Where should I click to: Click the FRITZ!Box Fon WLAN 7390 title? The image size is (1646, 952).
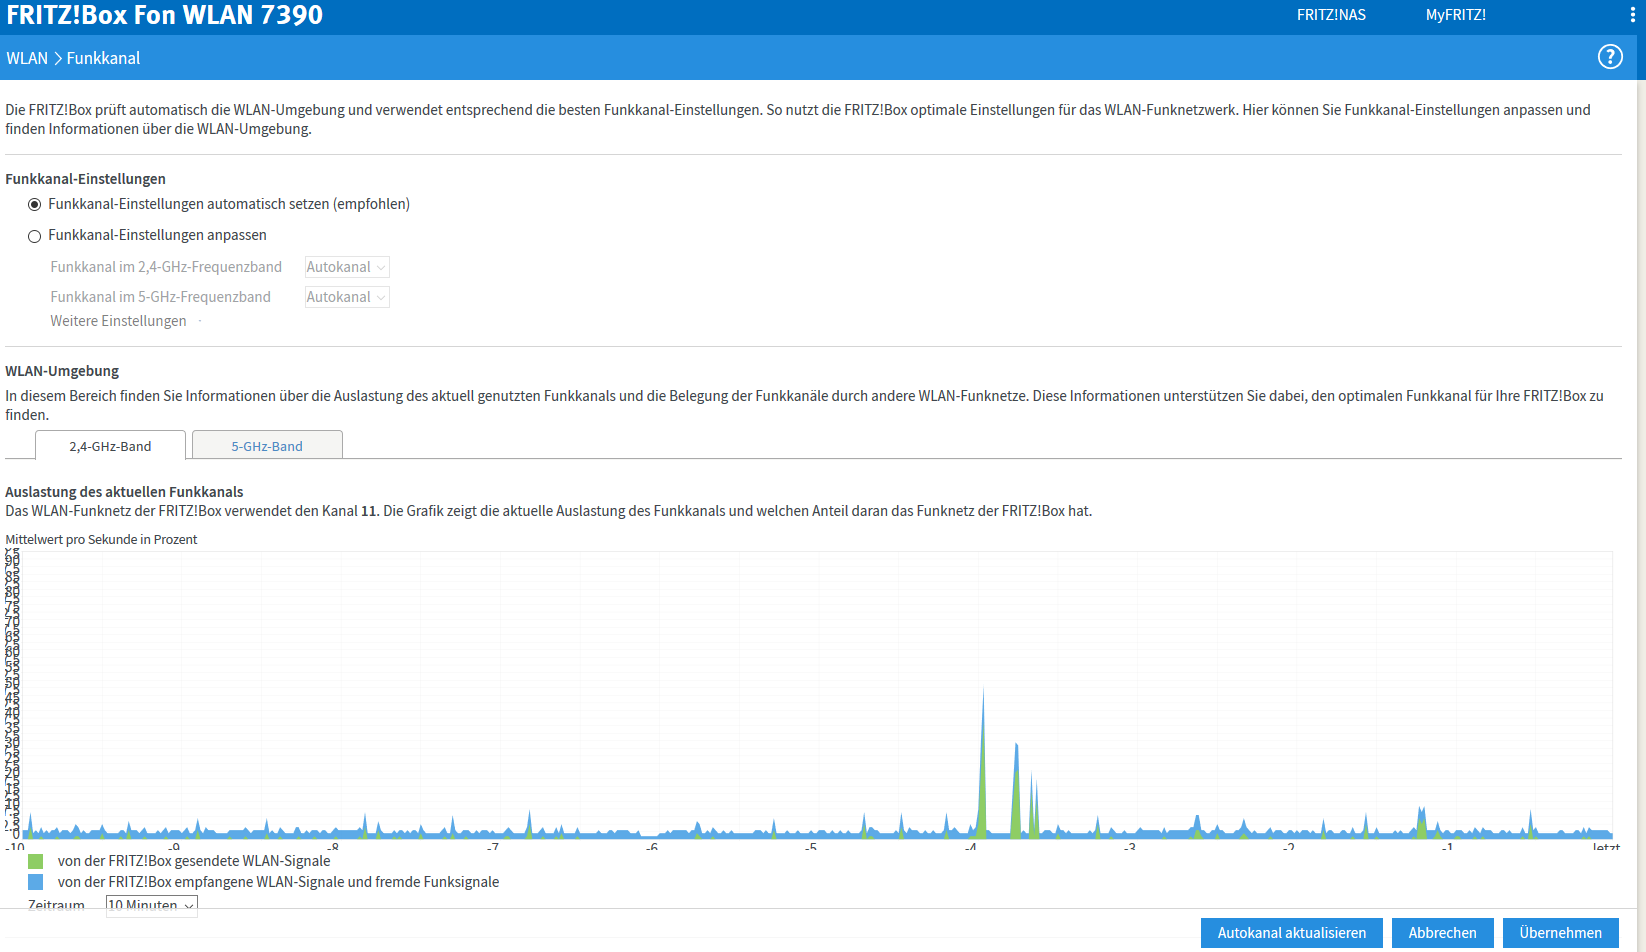point(165,15)
